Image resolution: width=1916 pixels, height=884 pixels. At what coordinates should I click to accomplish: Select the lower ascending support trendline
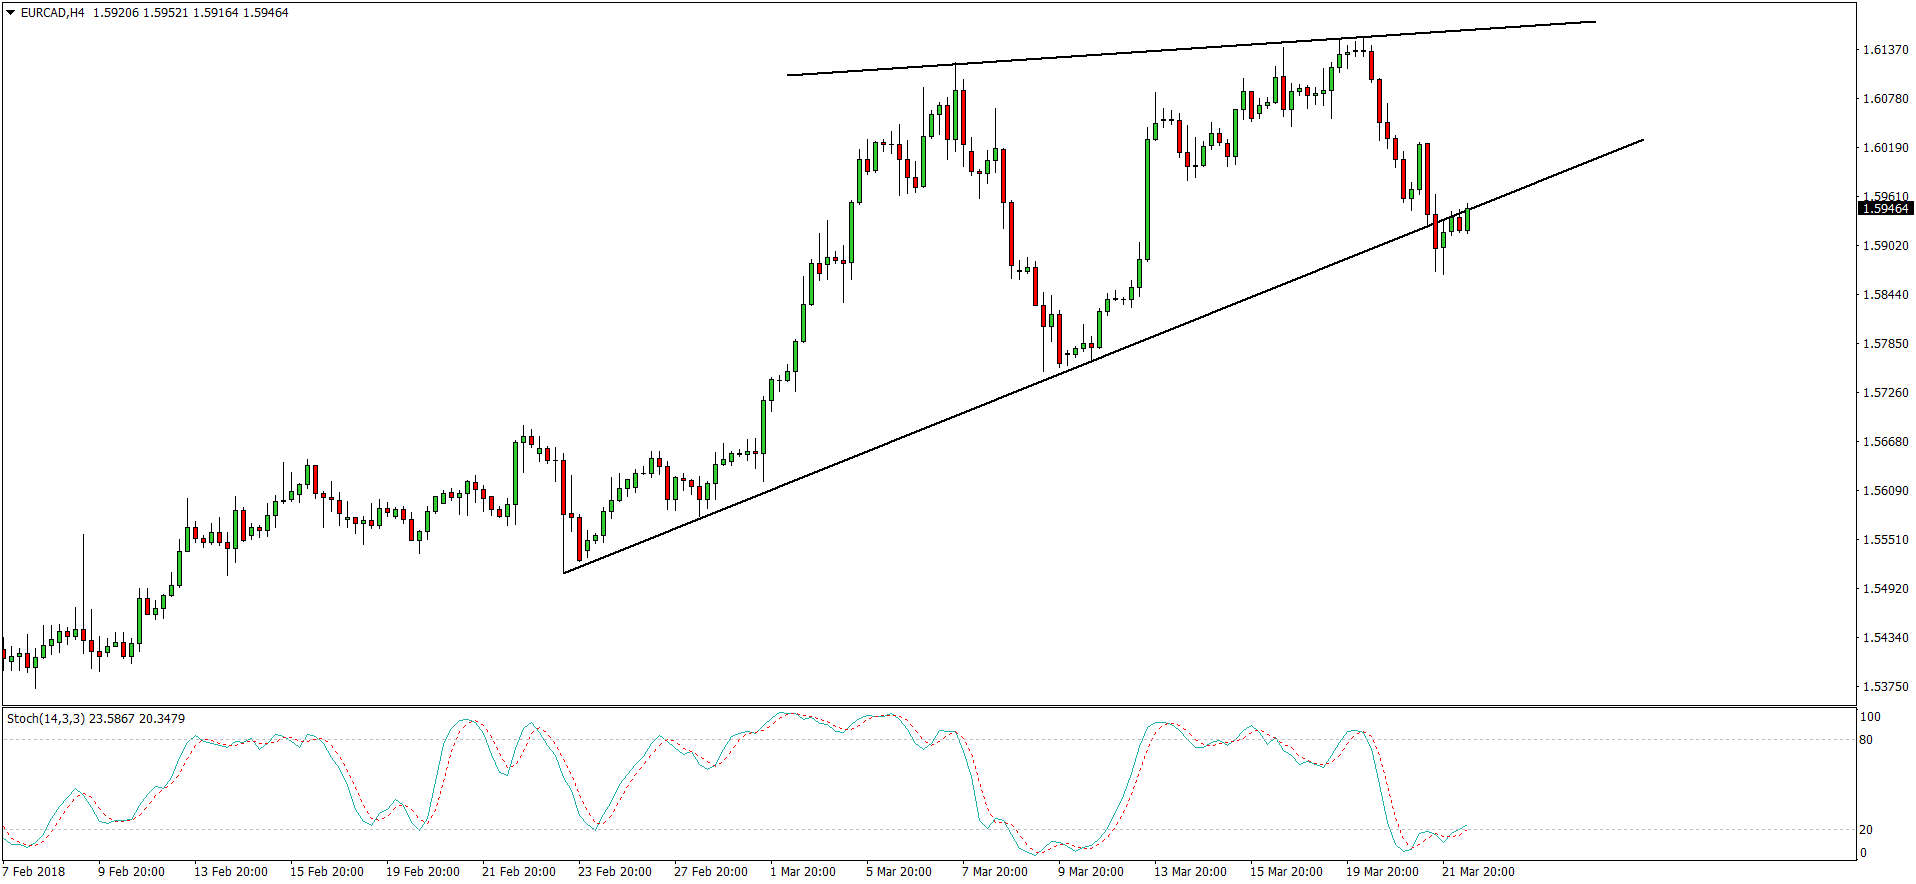1103,356
